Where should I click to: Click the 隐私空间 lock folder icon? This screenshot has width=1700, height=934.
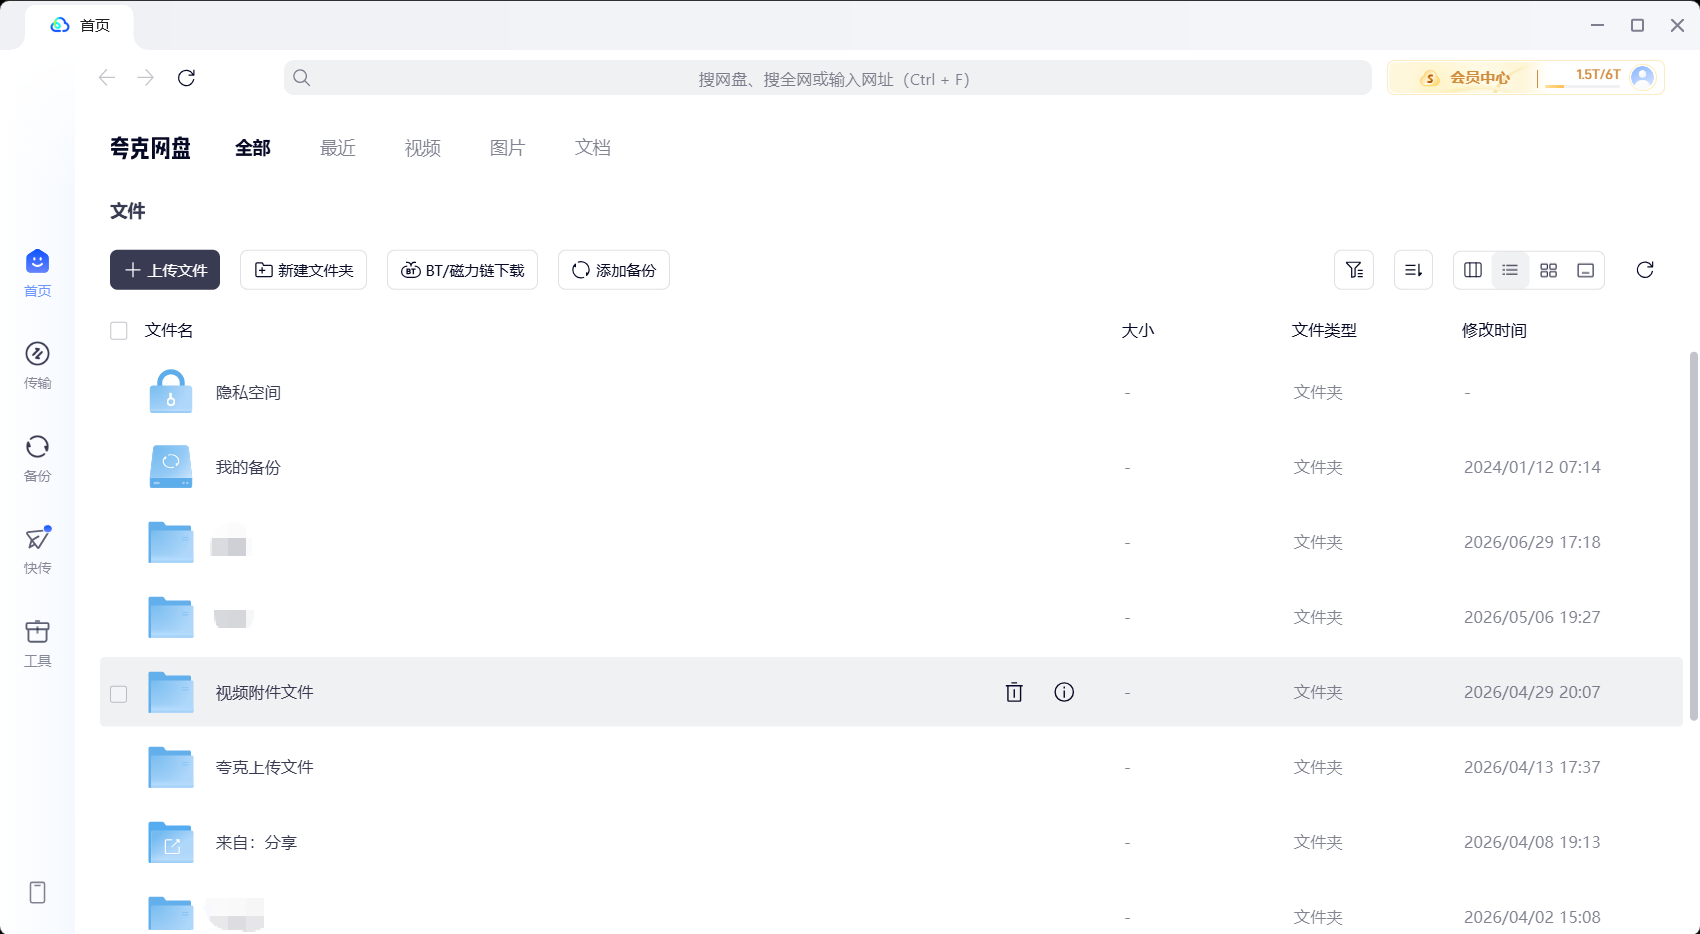[171, 391]
